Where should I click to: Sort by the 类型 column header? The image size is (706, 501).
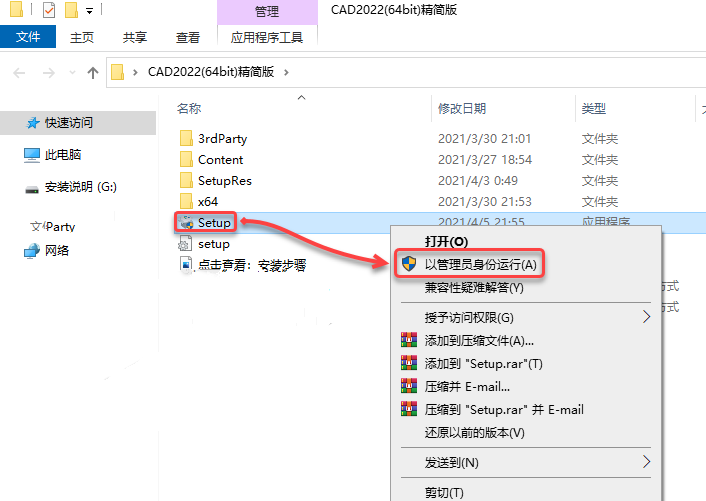pyautogui.click(x=593, y=108)
